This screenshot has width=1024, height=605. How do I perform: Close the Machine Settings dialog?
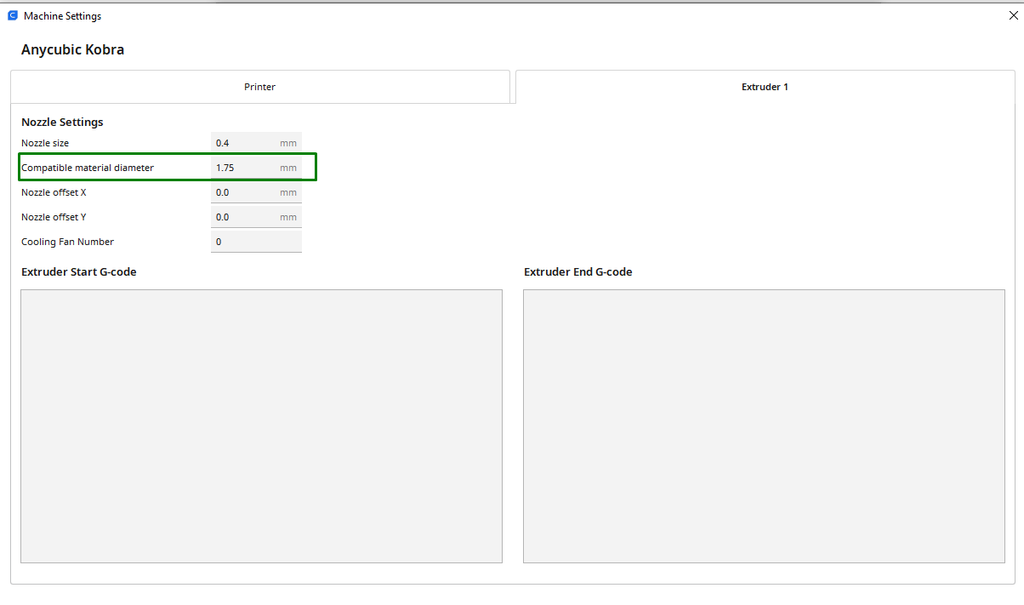(1013, 16)
